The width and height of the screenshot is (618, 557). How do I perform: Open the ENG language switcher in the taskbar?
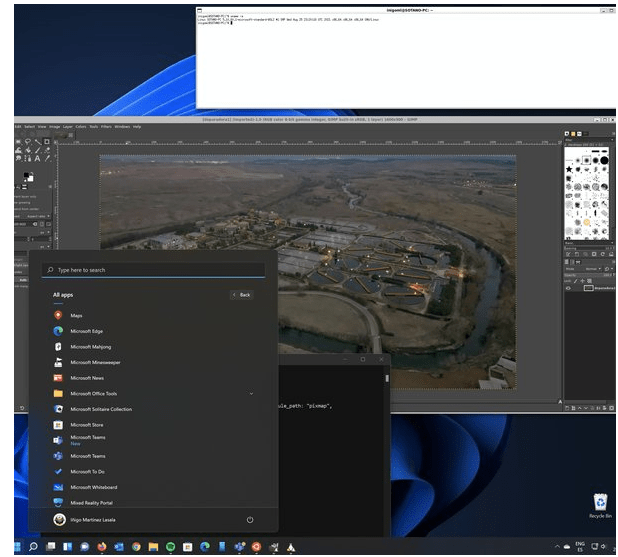point(580,547)
